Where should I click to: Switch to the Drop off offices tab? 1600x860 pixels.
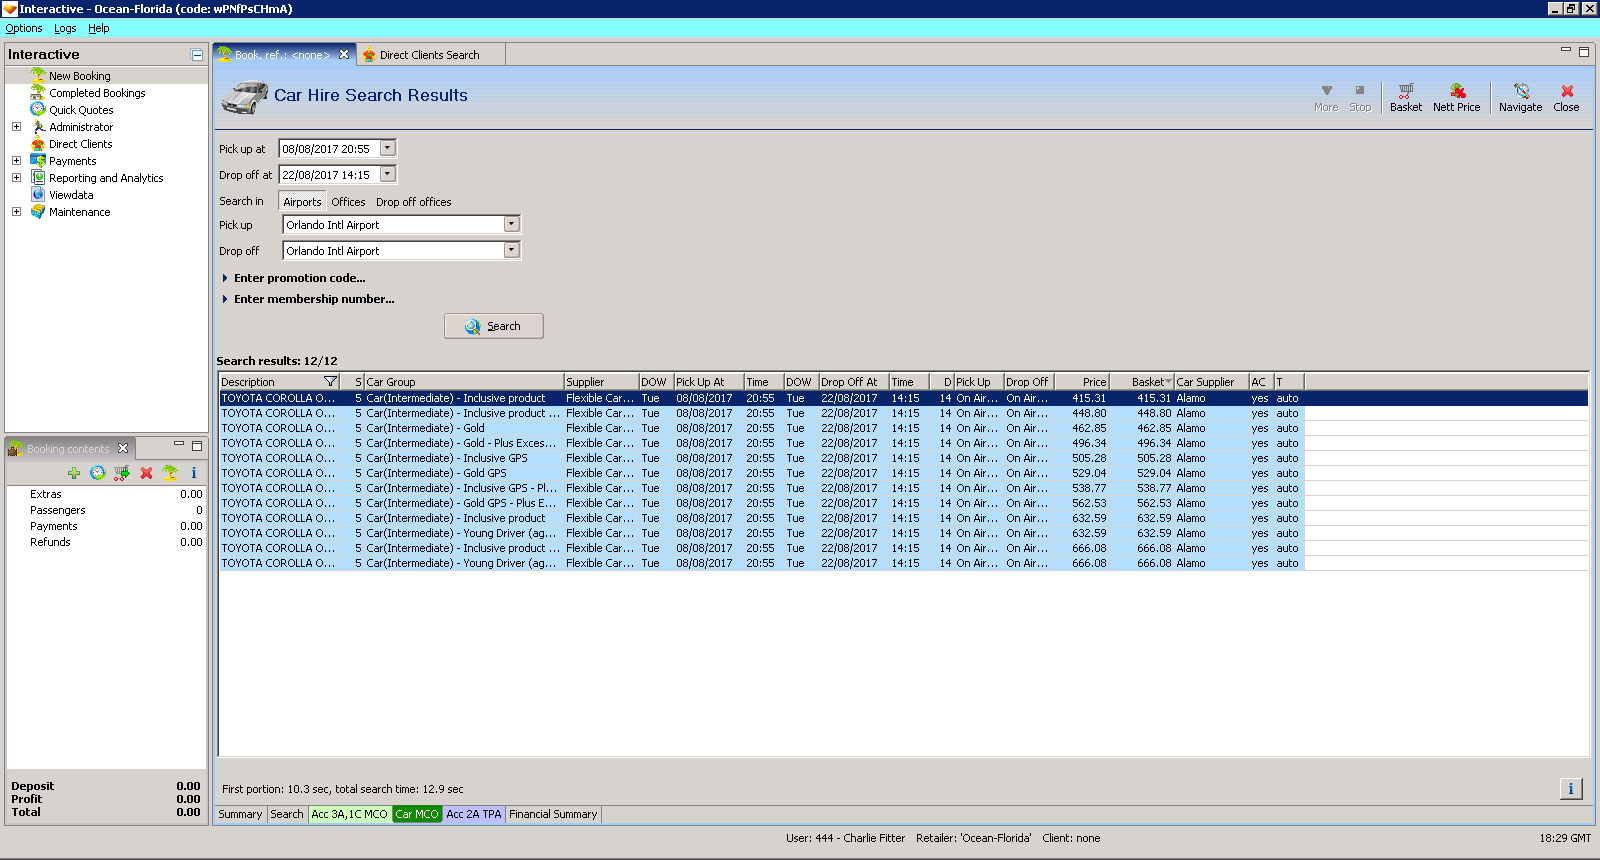(413, 202)
